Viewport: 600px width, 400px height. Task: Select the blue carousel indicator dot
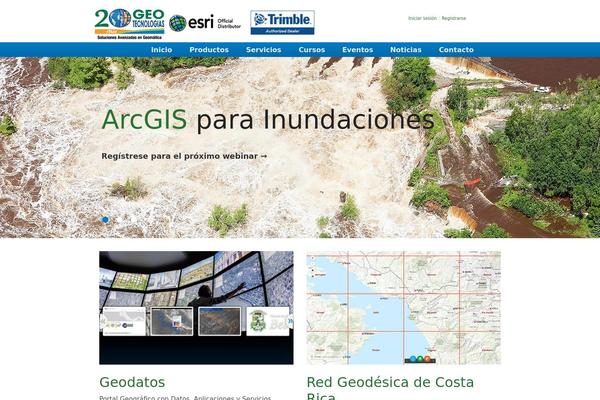point(106,220)
